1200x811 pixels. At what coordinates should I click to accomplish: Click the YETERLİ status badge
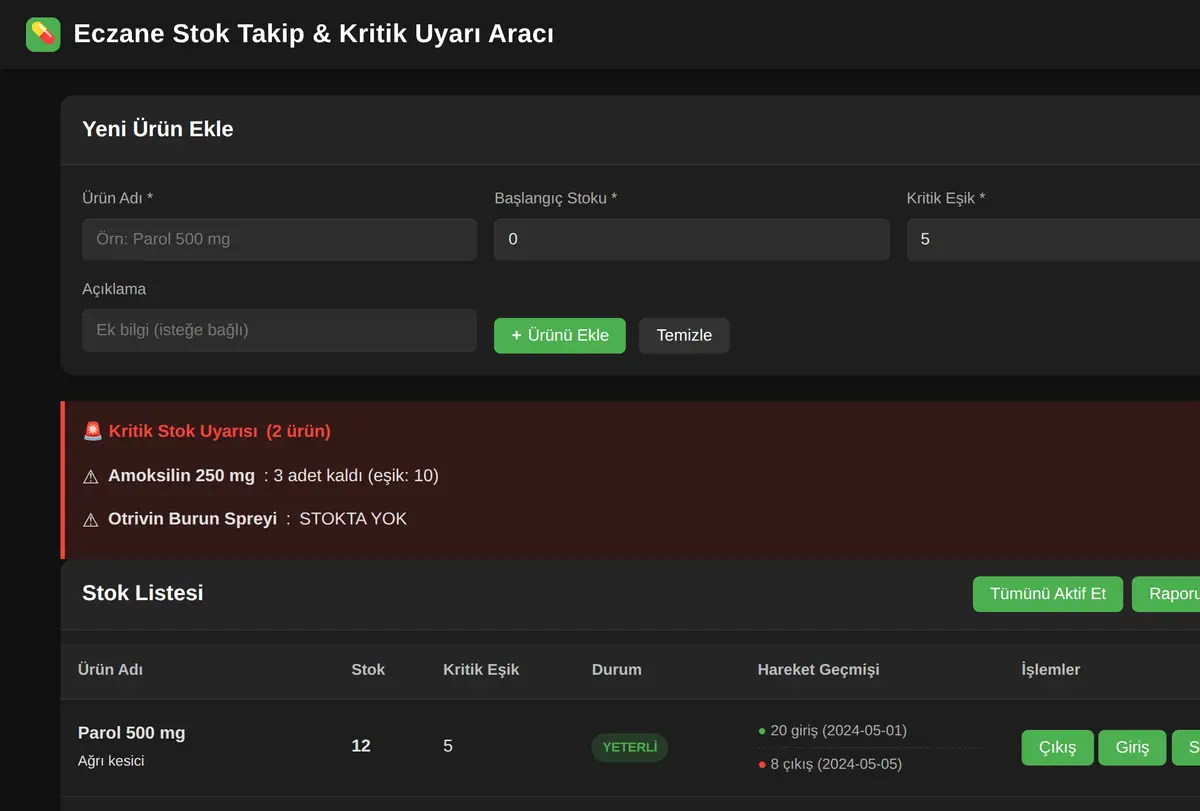(x=630, y=747)
